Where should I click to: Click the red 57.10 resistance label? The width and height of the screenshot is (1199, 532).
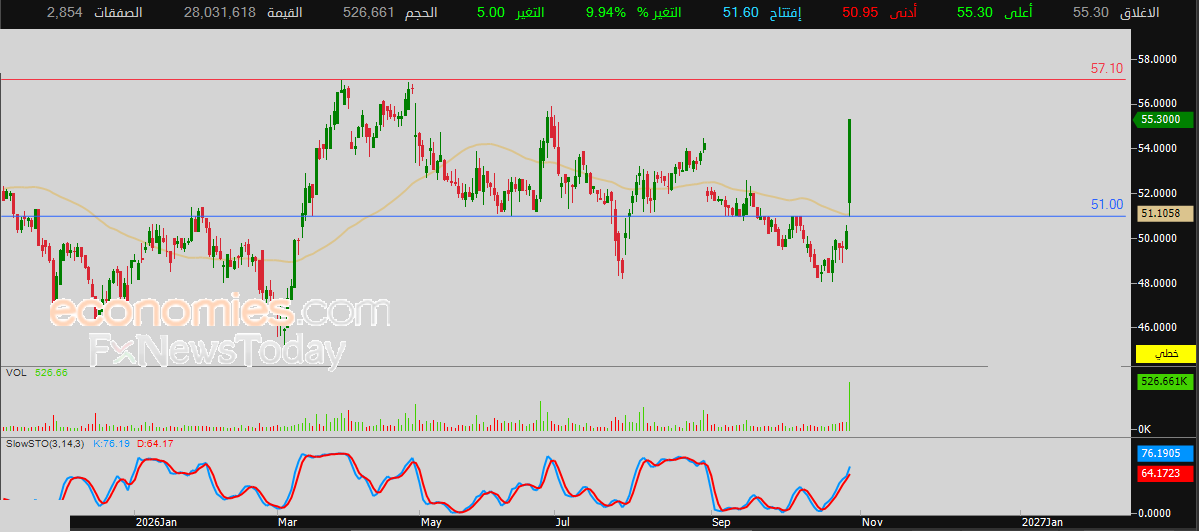tap(1106, 69)
